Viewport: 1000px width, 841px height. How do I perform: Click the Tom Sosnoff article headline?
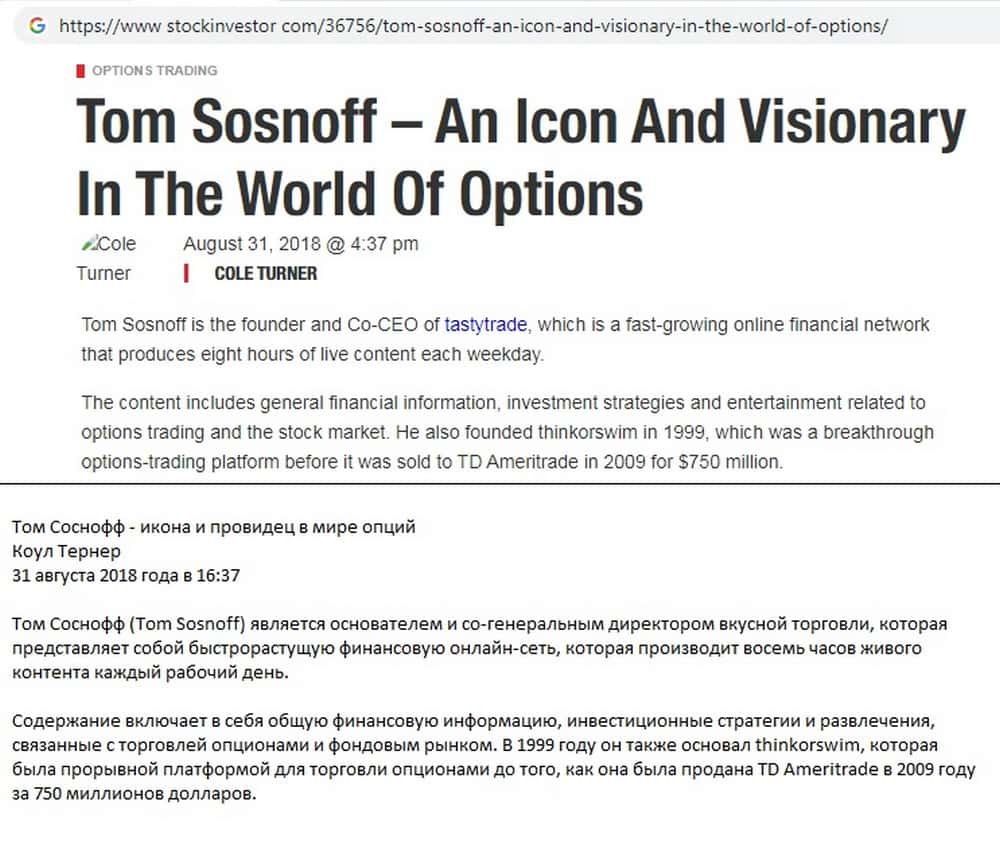coord(520,157)
